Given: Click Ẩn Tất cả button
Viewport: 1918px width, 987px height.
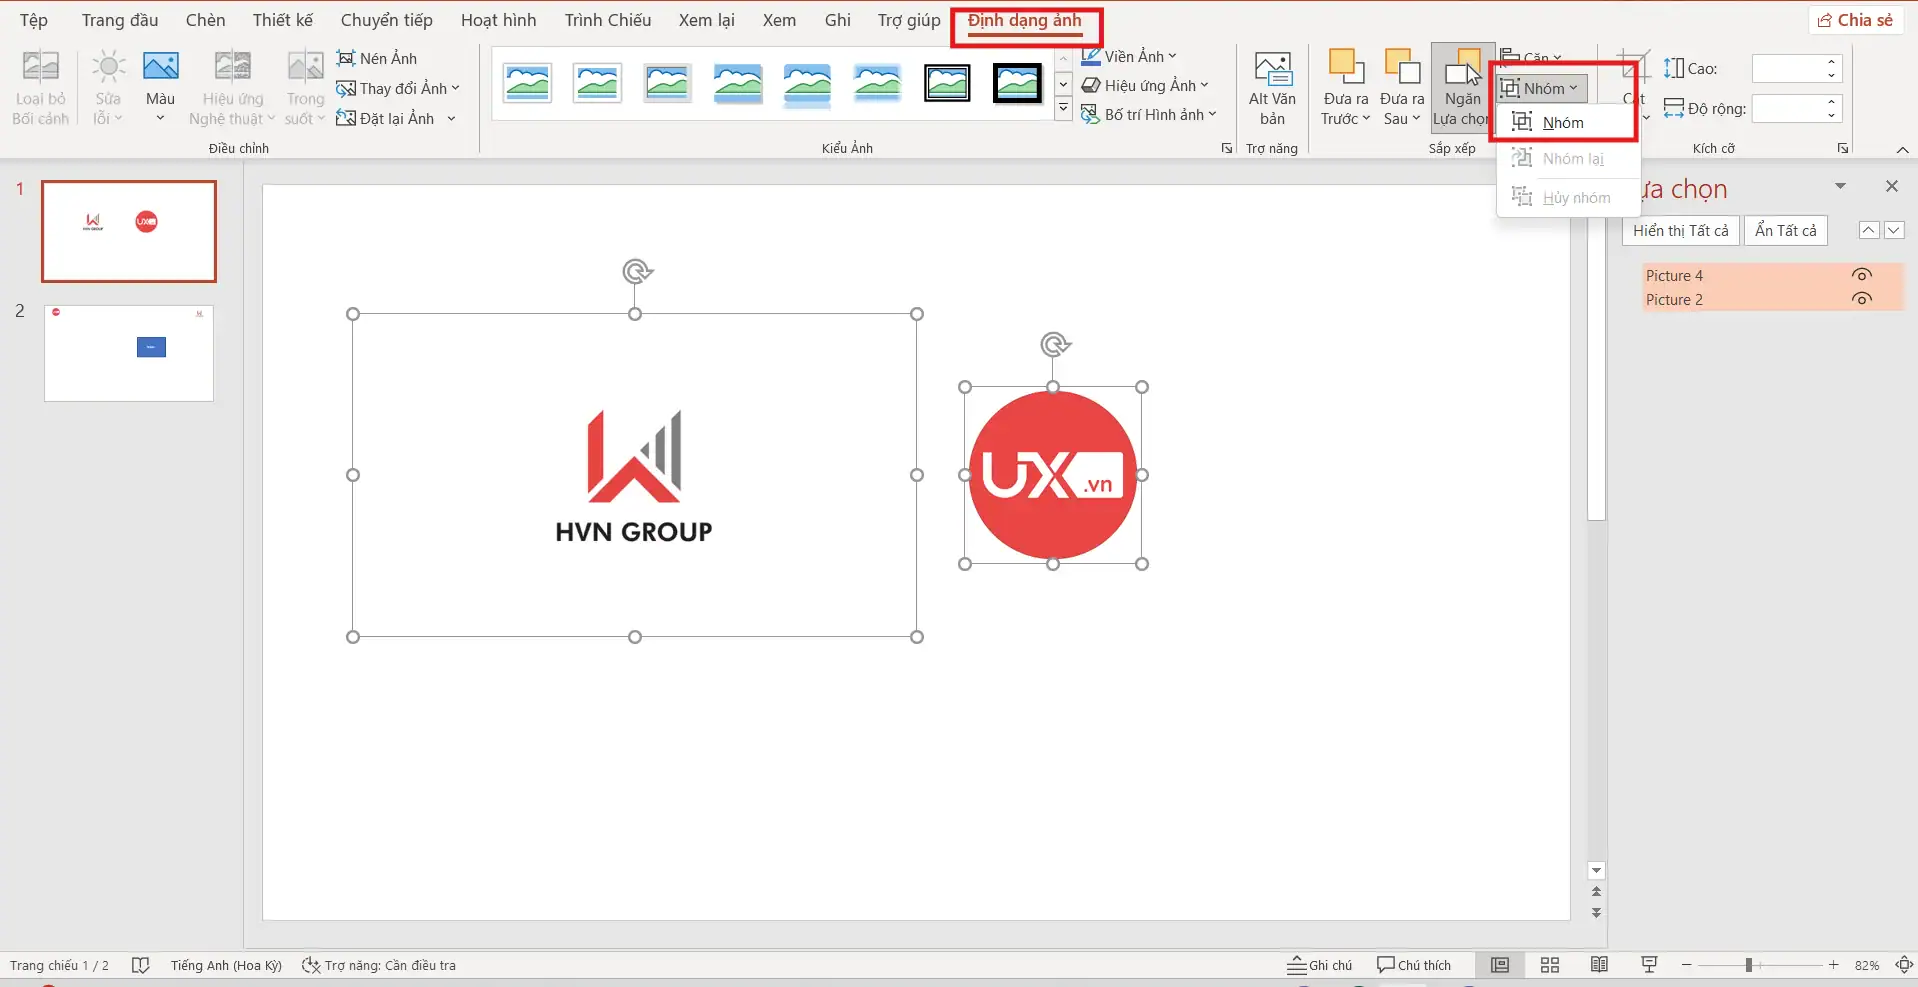Looking at the screenshot, I should [1785, 231].
